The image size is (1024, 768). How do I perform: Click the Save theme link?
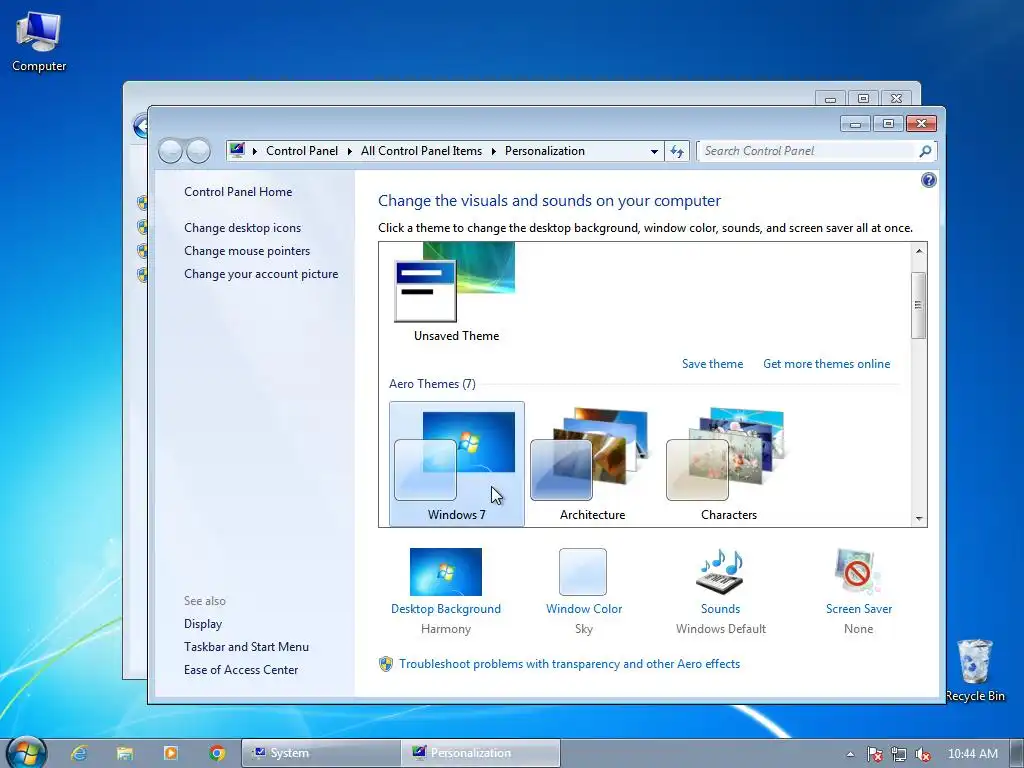coord(712,364)
